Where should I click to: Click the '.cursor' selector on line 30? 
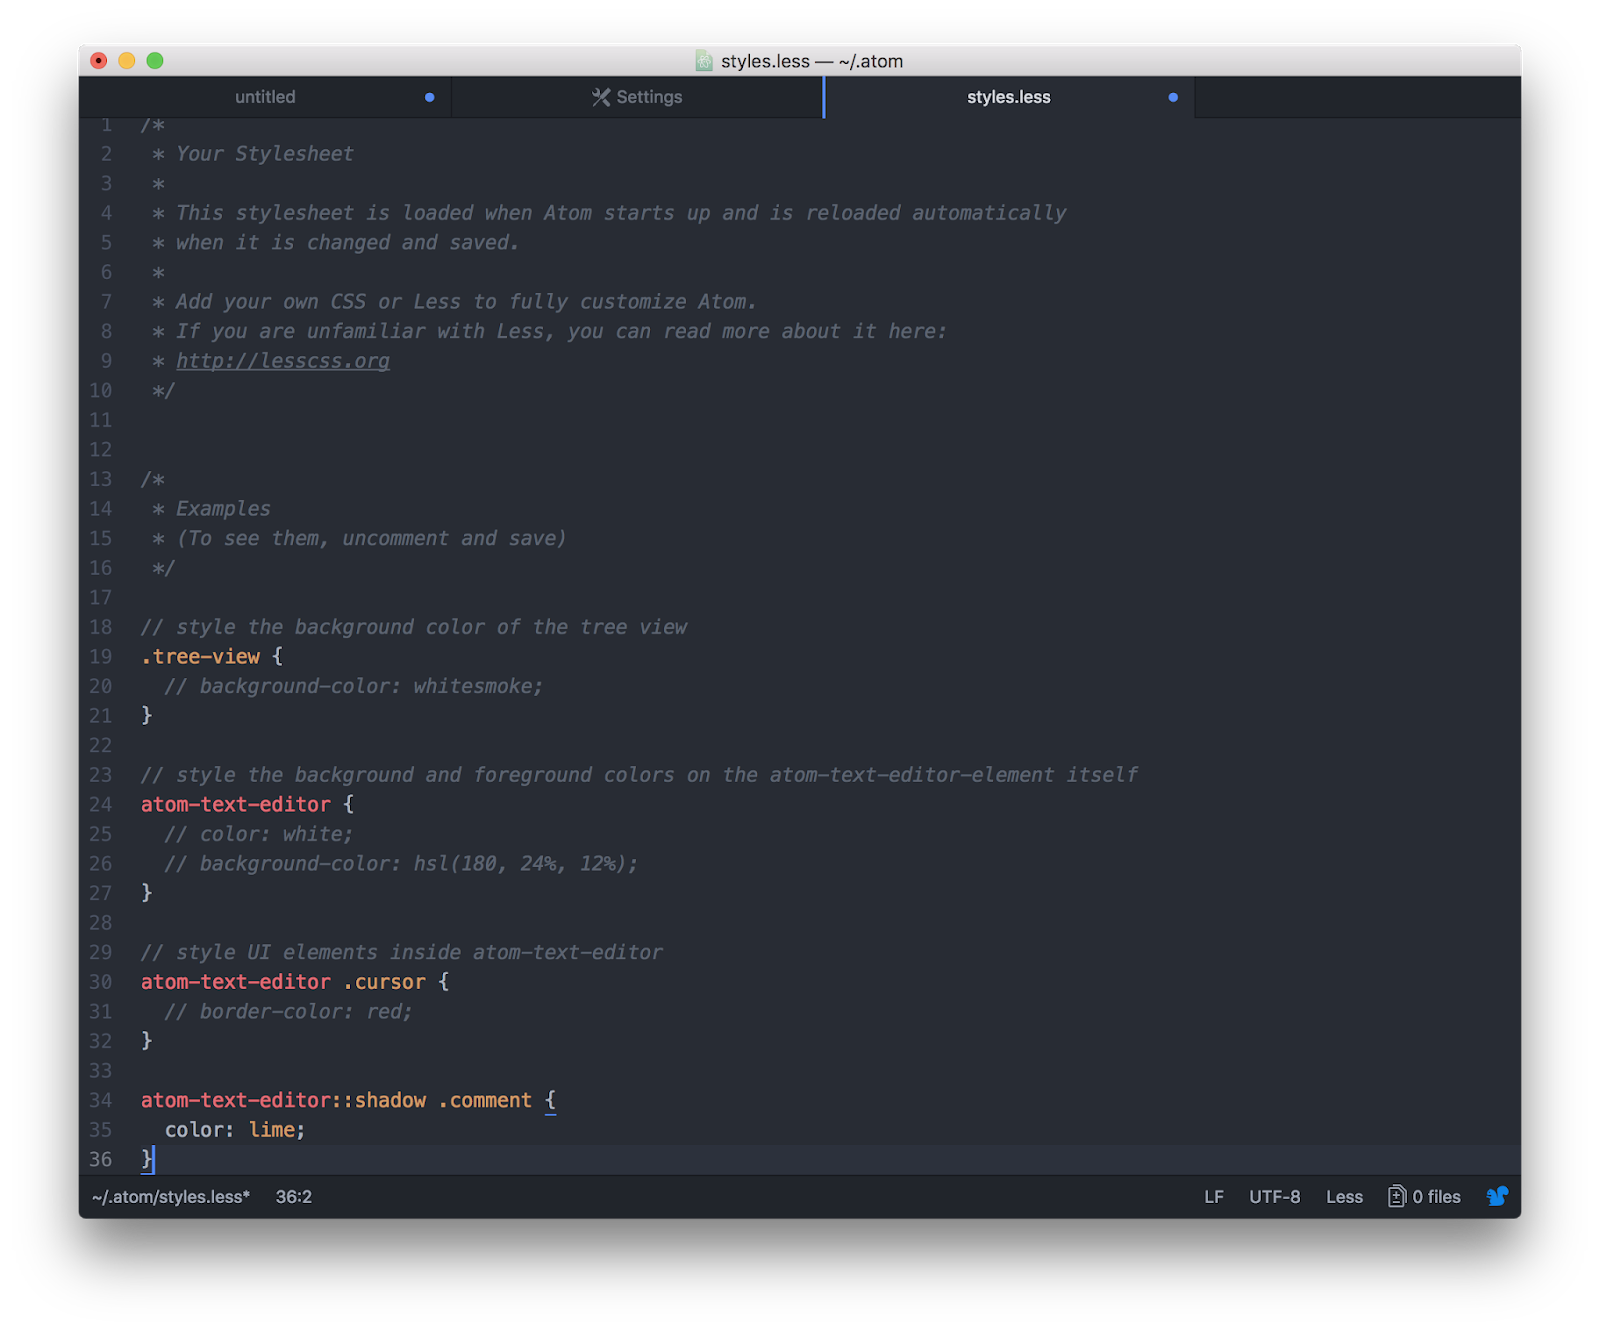(385, 982)
